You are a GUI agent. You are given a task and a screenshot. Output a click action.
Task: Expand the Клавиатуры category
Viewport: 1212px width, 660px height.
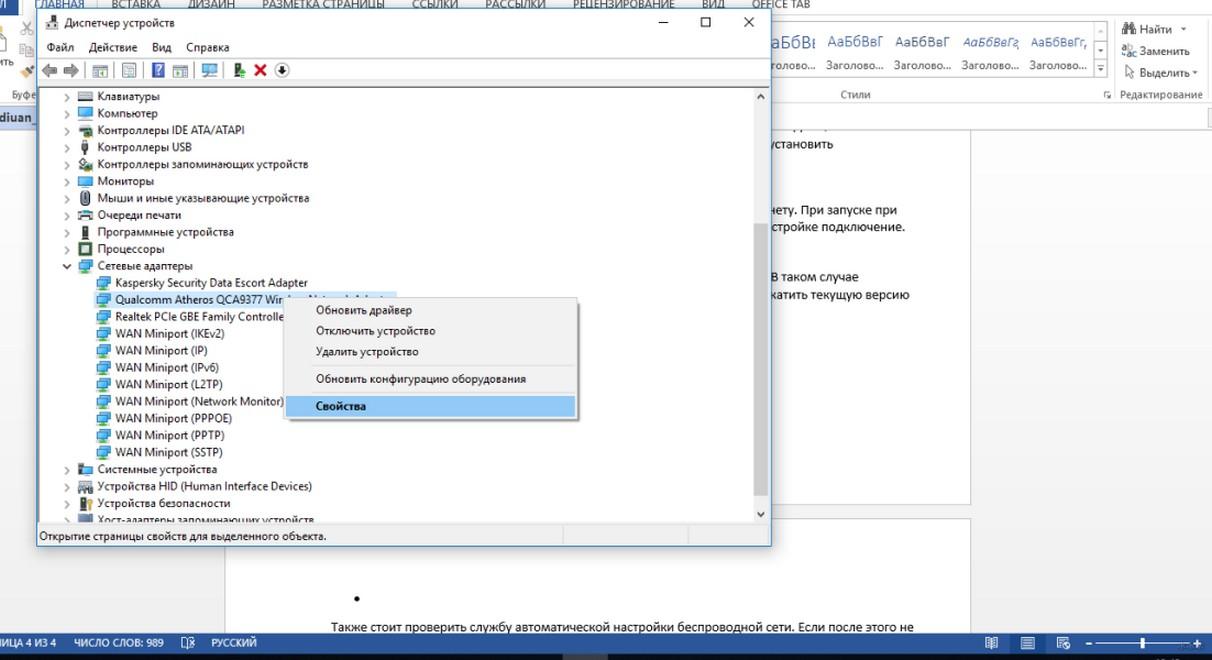click(x=67, y=97)
